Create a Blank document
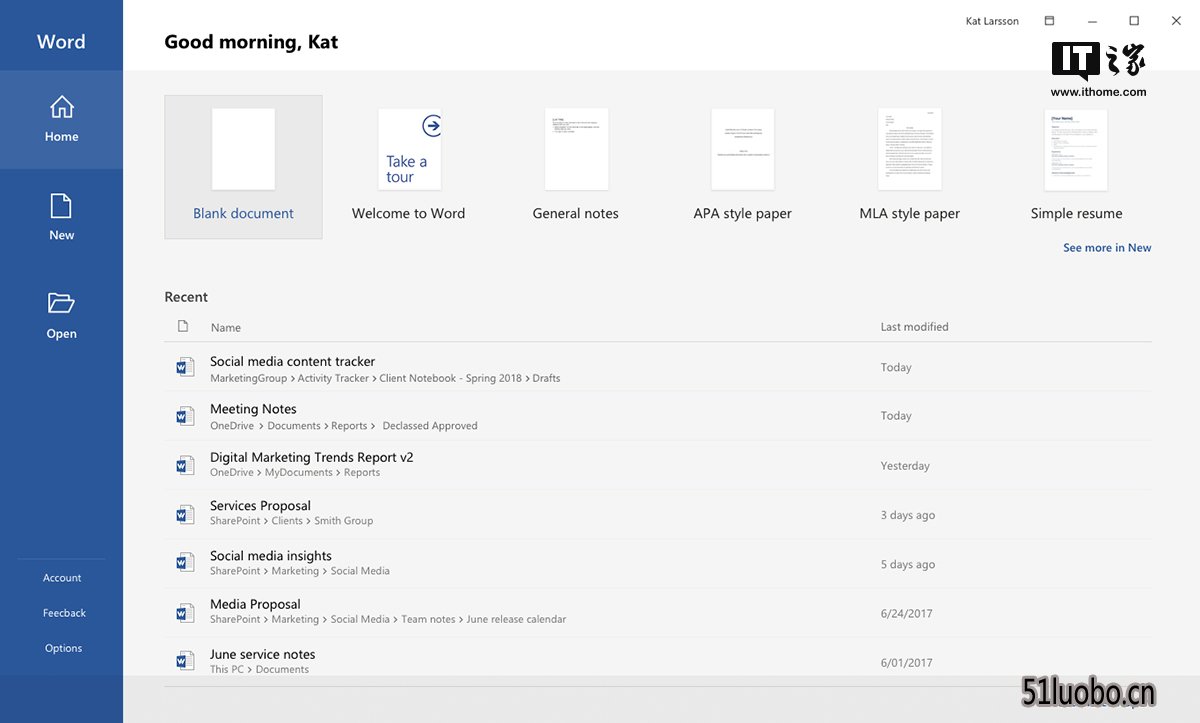Viewport: 1200px width, 723px height. tap(243, 167)
